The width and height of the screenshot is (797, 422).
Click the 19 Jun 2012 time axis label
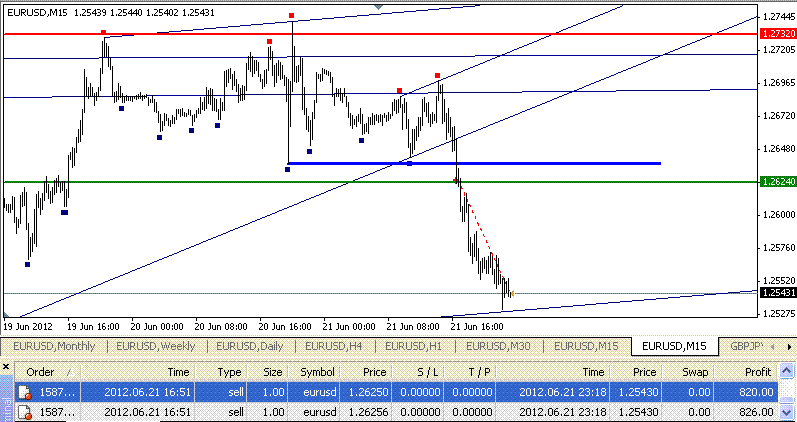[x=28, y=326]
